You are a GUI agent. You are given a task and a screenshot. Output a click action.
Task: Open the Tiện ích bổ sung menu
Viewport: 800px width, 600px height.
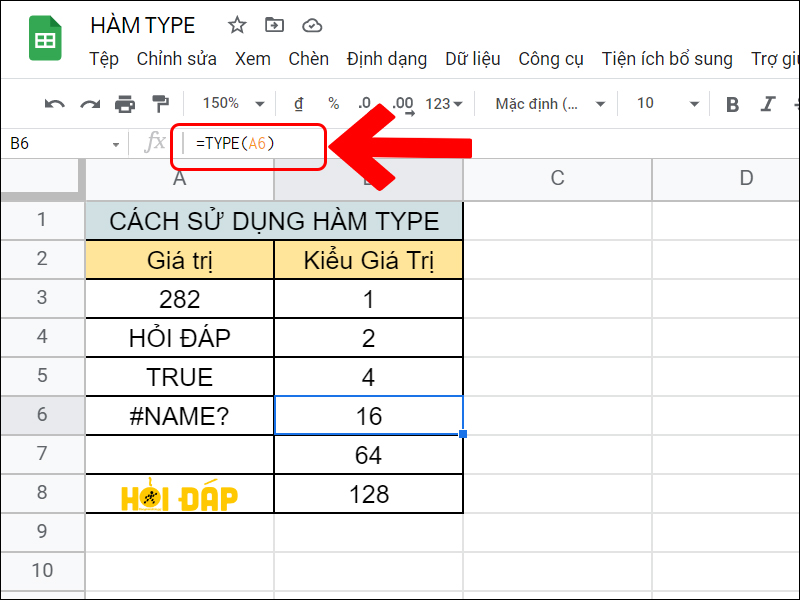click(667, 59)
